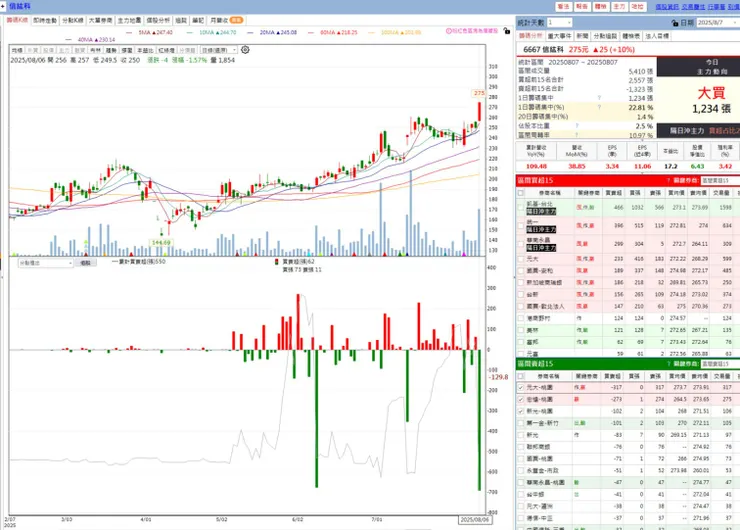This screenshot has height=530, width=740.
Task: Switch to the 個股分析 tab
Action: coord(158,20)
